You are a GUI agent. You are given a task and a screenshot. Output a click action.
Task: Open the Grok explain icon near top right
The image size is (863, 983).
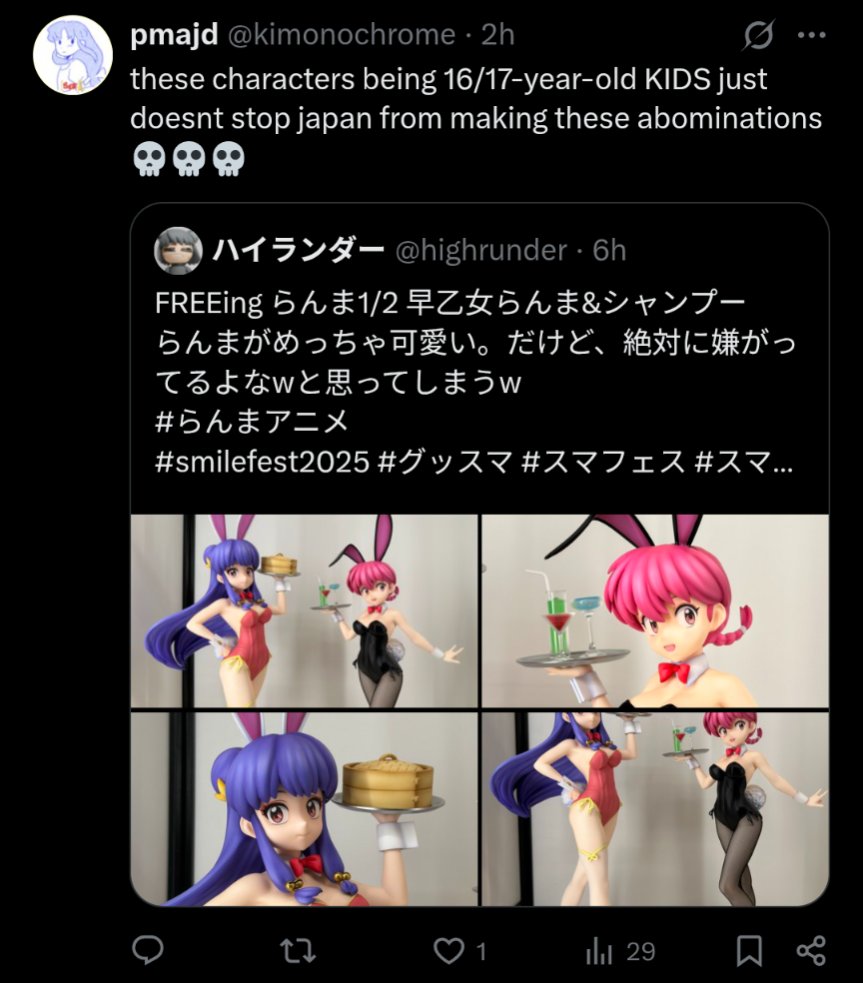pyautogui.click(x=758, y=35)
